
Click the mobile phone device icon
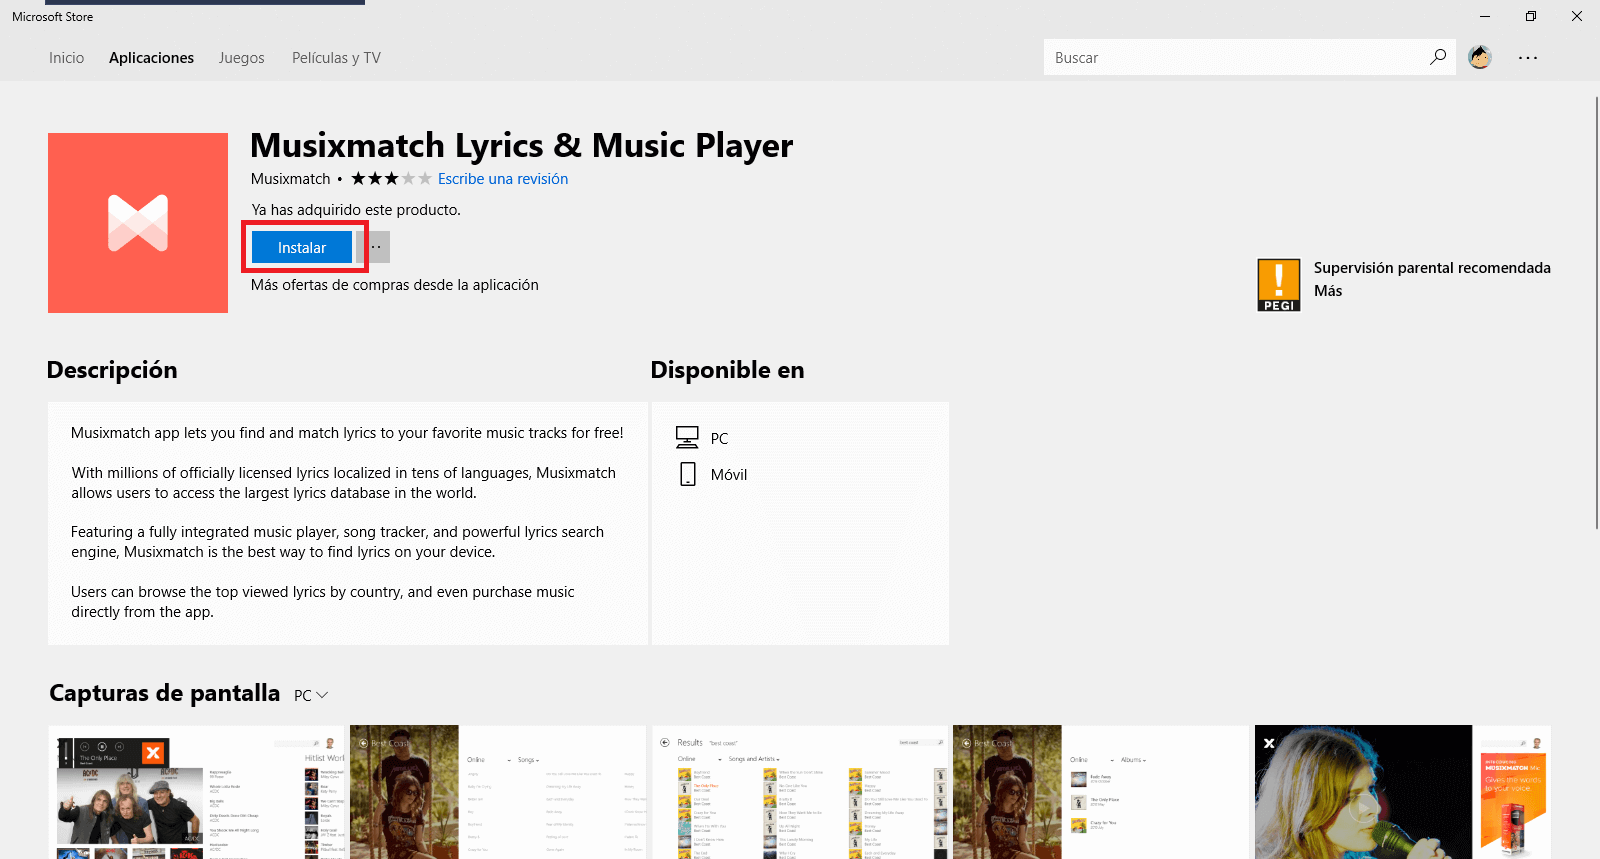pyautogui.click(x=688, y=474)
